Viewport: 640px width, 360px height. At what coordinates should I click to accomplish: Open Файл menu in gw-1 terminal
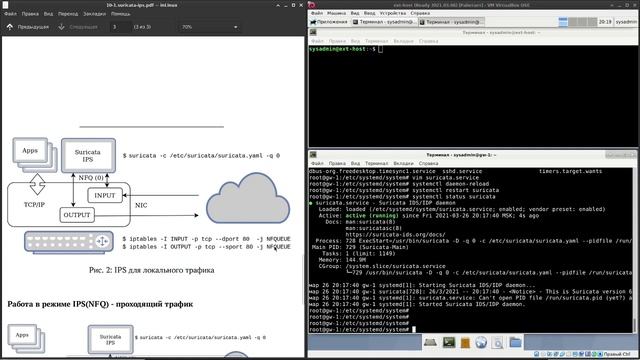pos(317,163)
